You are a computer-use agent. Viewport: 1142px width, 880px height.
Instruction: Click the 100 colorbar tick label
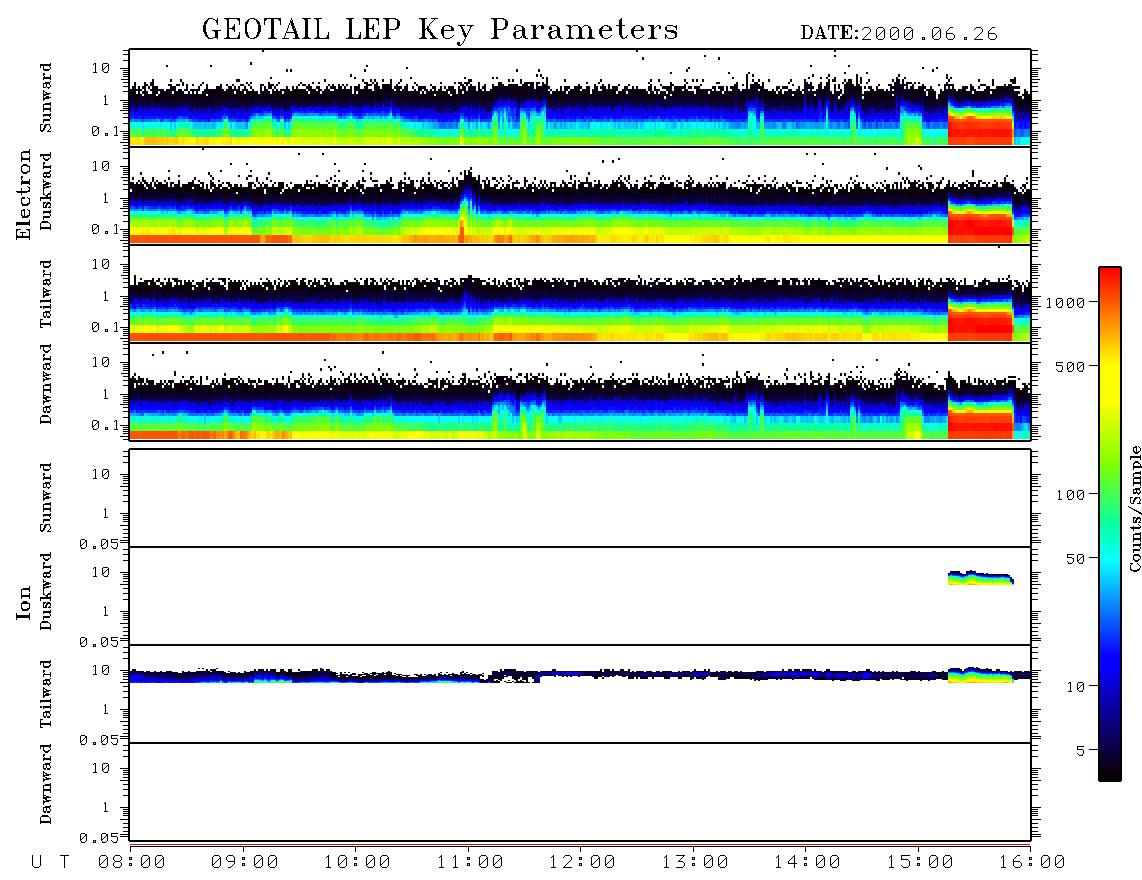point(1070,495)
